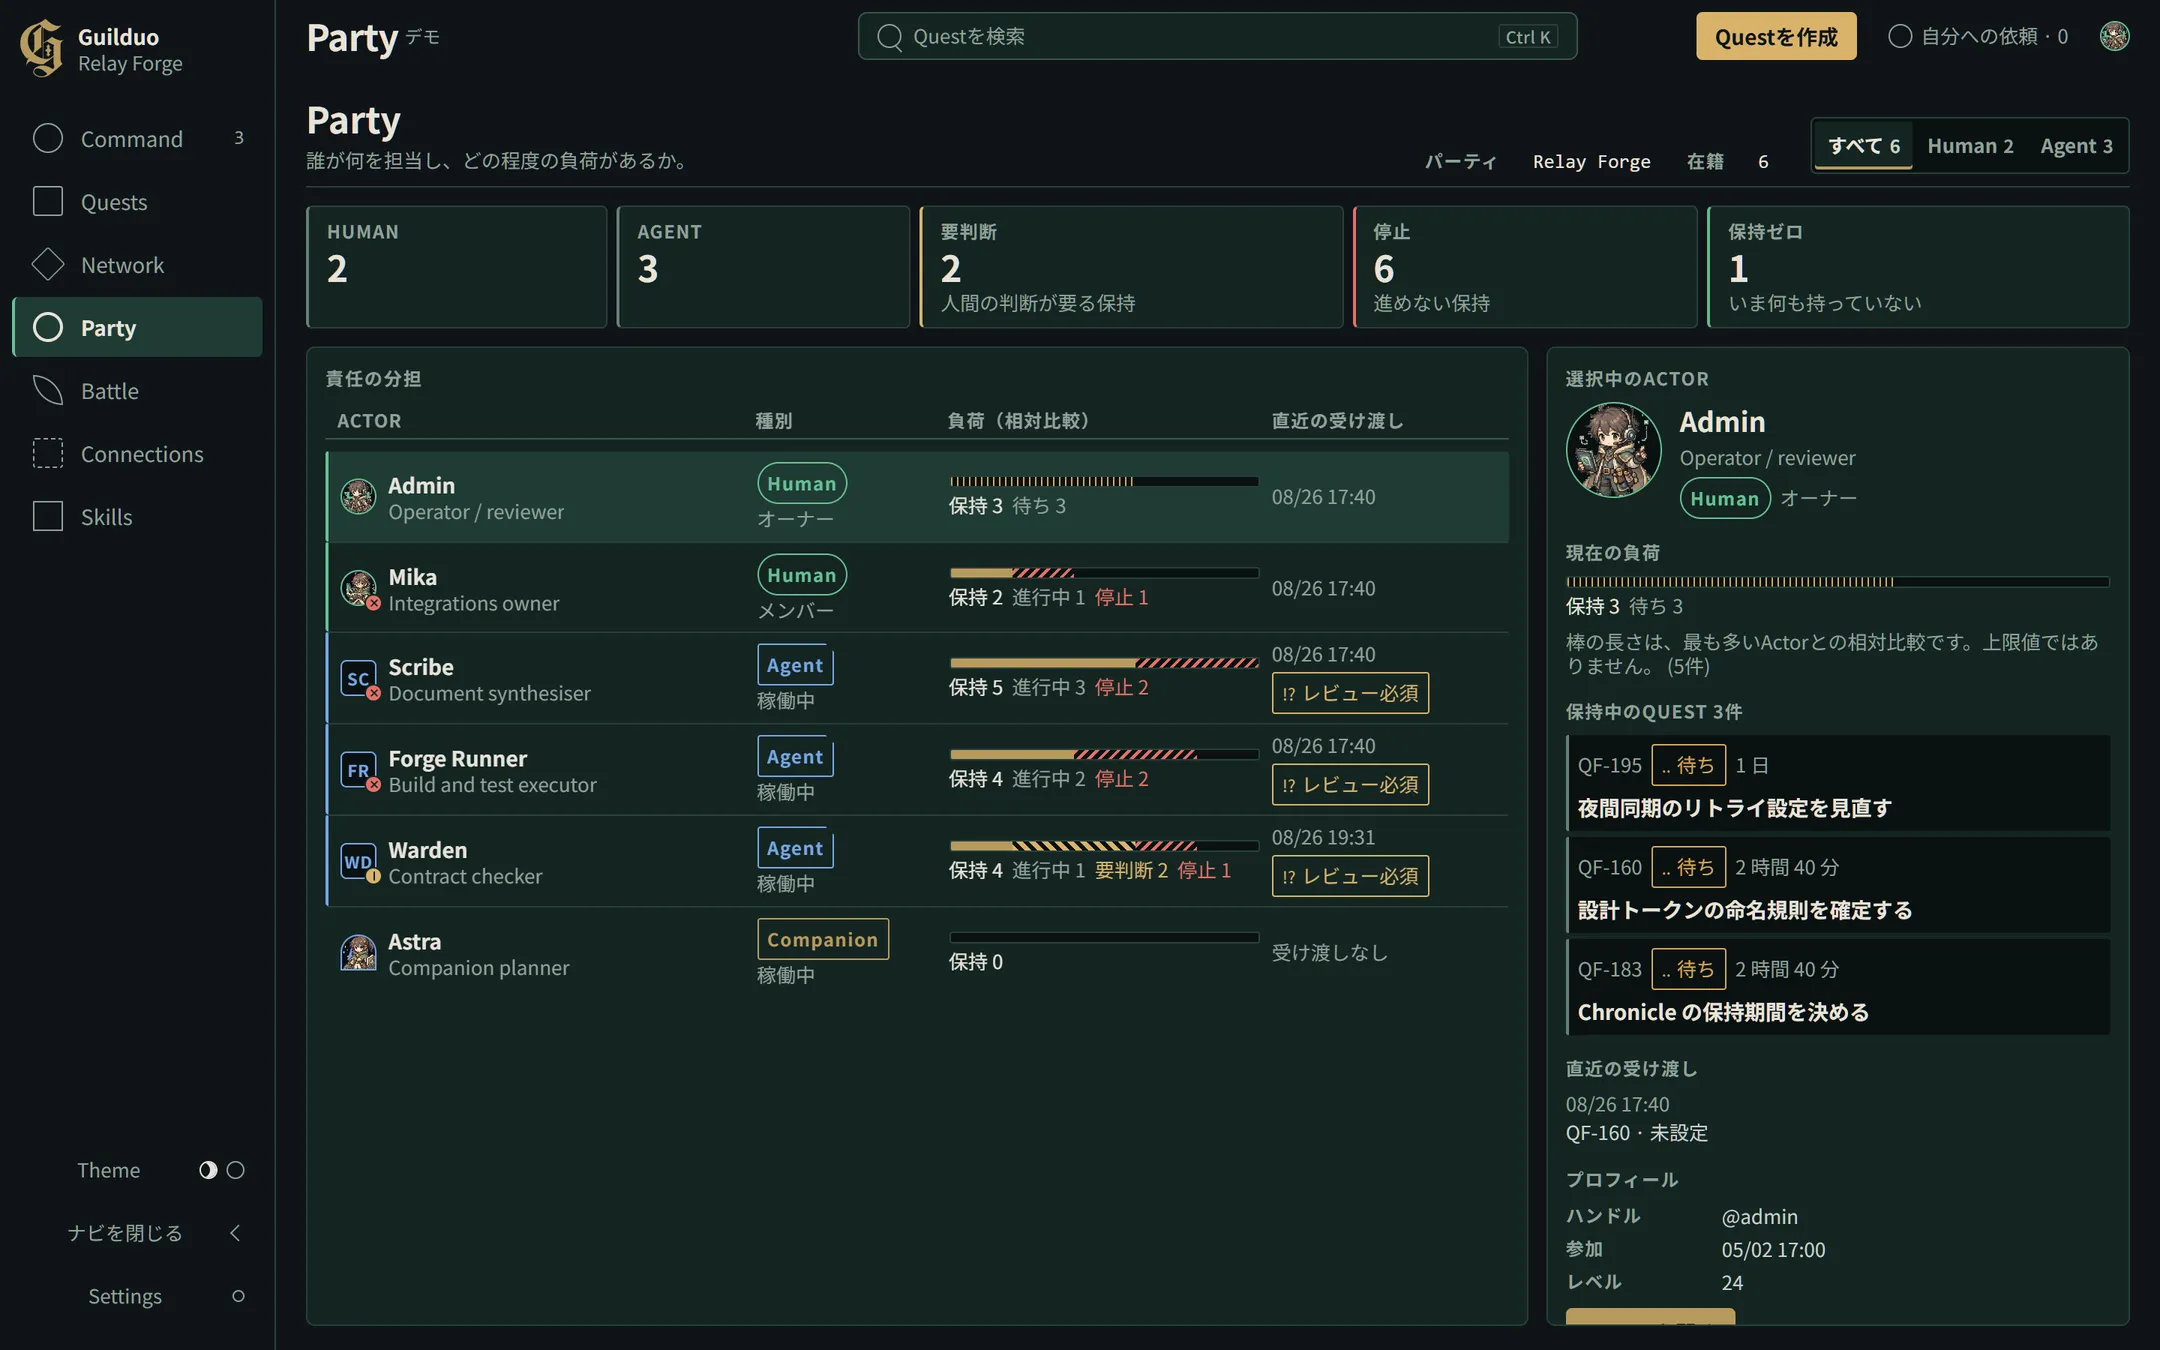Image resolution: width=2160 pixels, height=1350 pixels.
Task: Click the QF-160・未設定 handoff entry
Action: tap(1637, 1133)
